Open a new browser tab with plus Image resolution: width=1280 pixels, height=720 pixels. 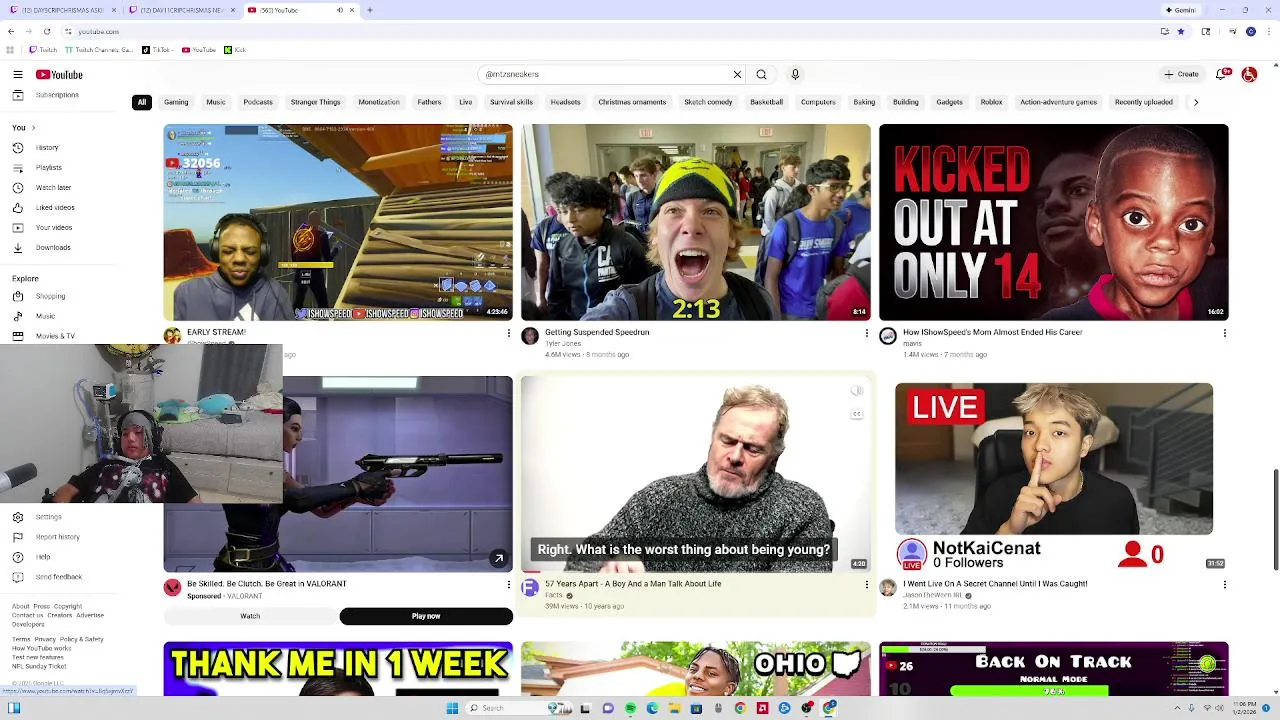[369, 10]
